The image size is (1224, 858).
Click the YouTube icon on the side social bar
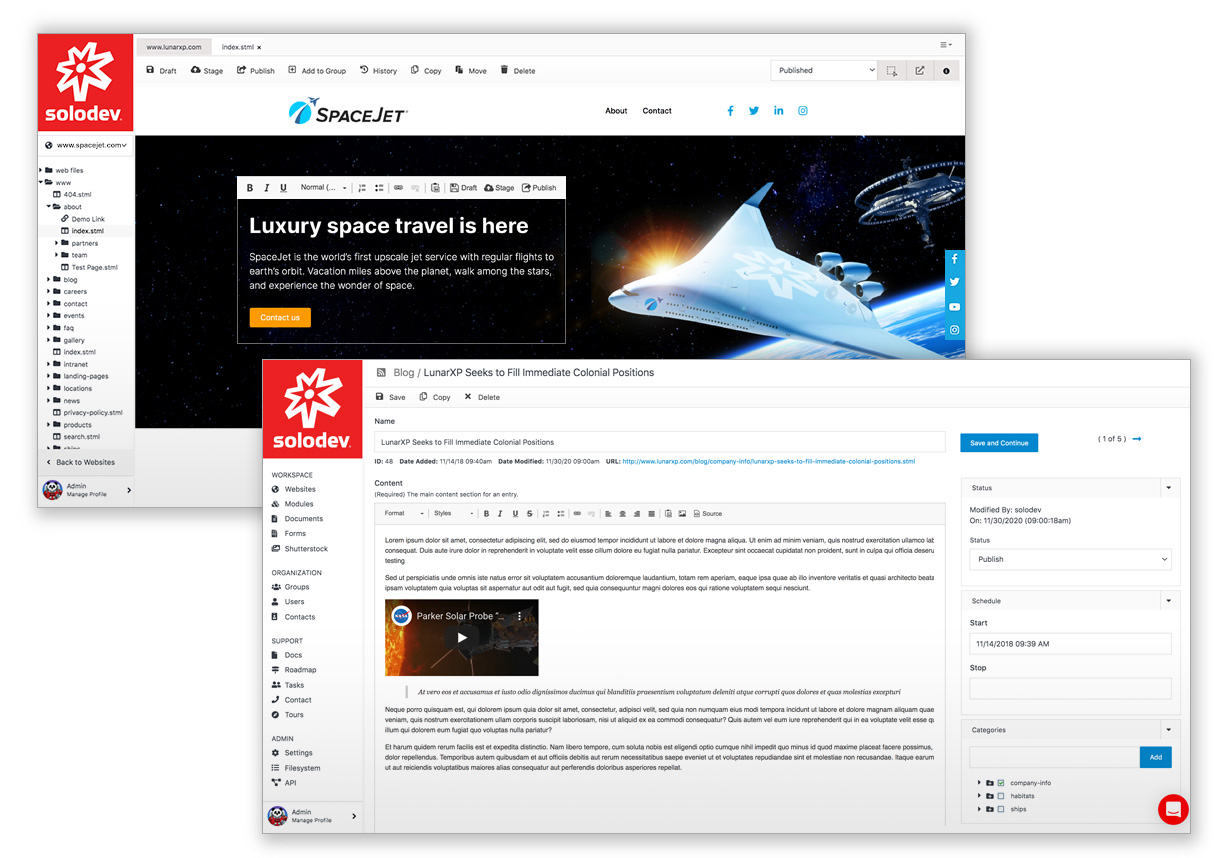[x=955, y=307]
